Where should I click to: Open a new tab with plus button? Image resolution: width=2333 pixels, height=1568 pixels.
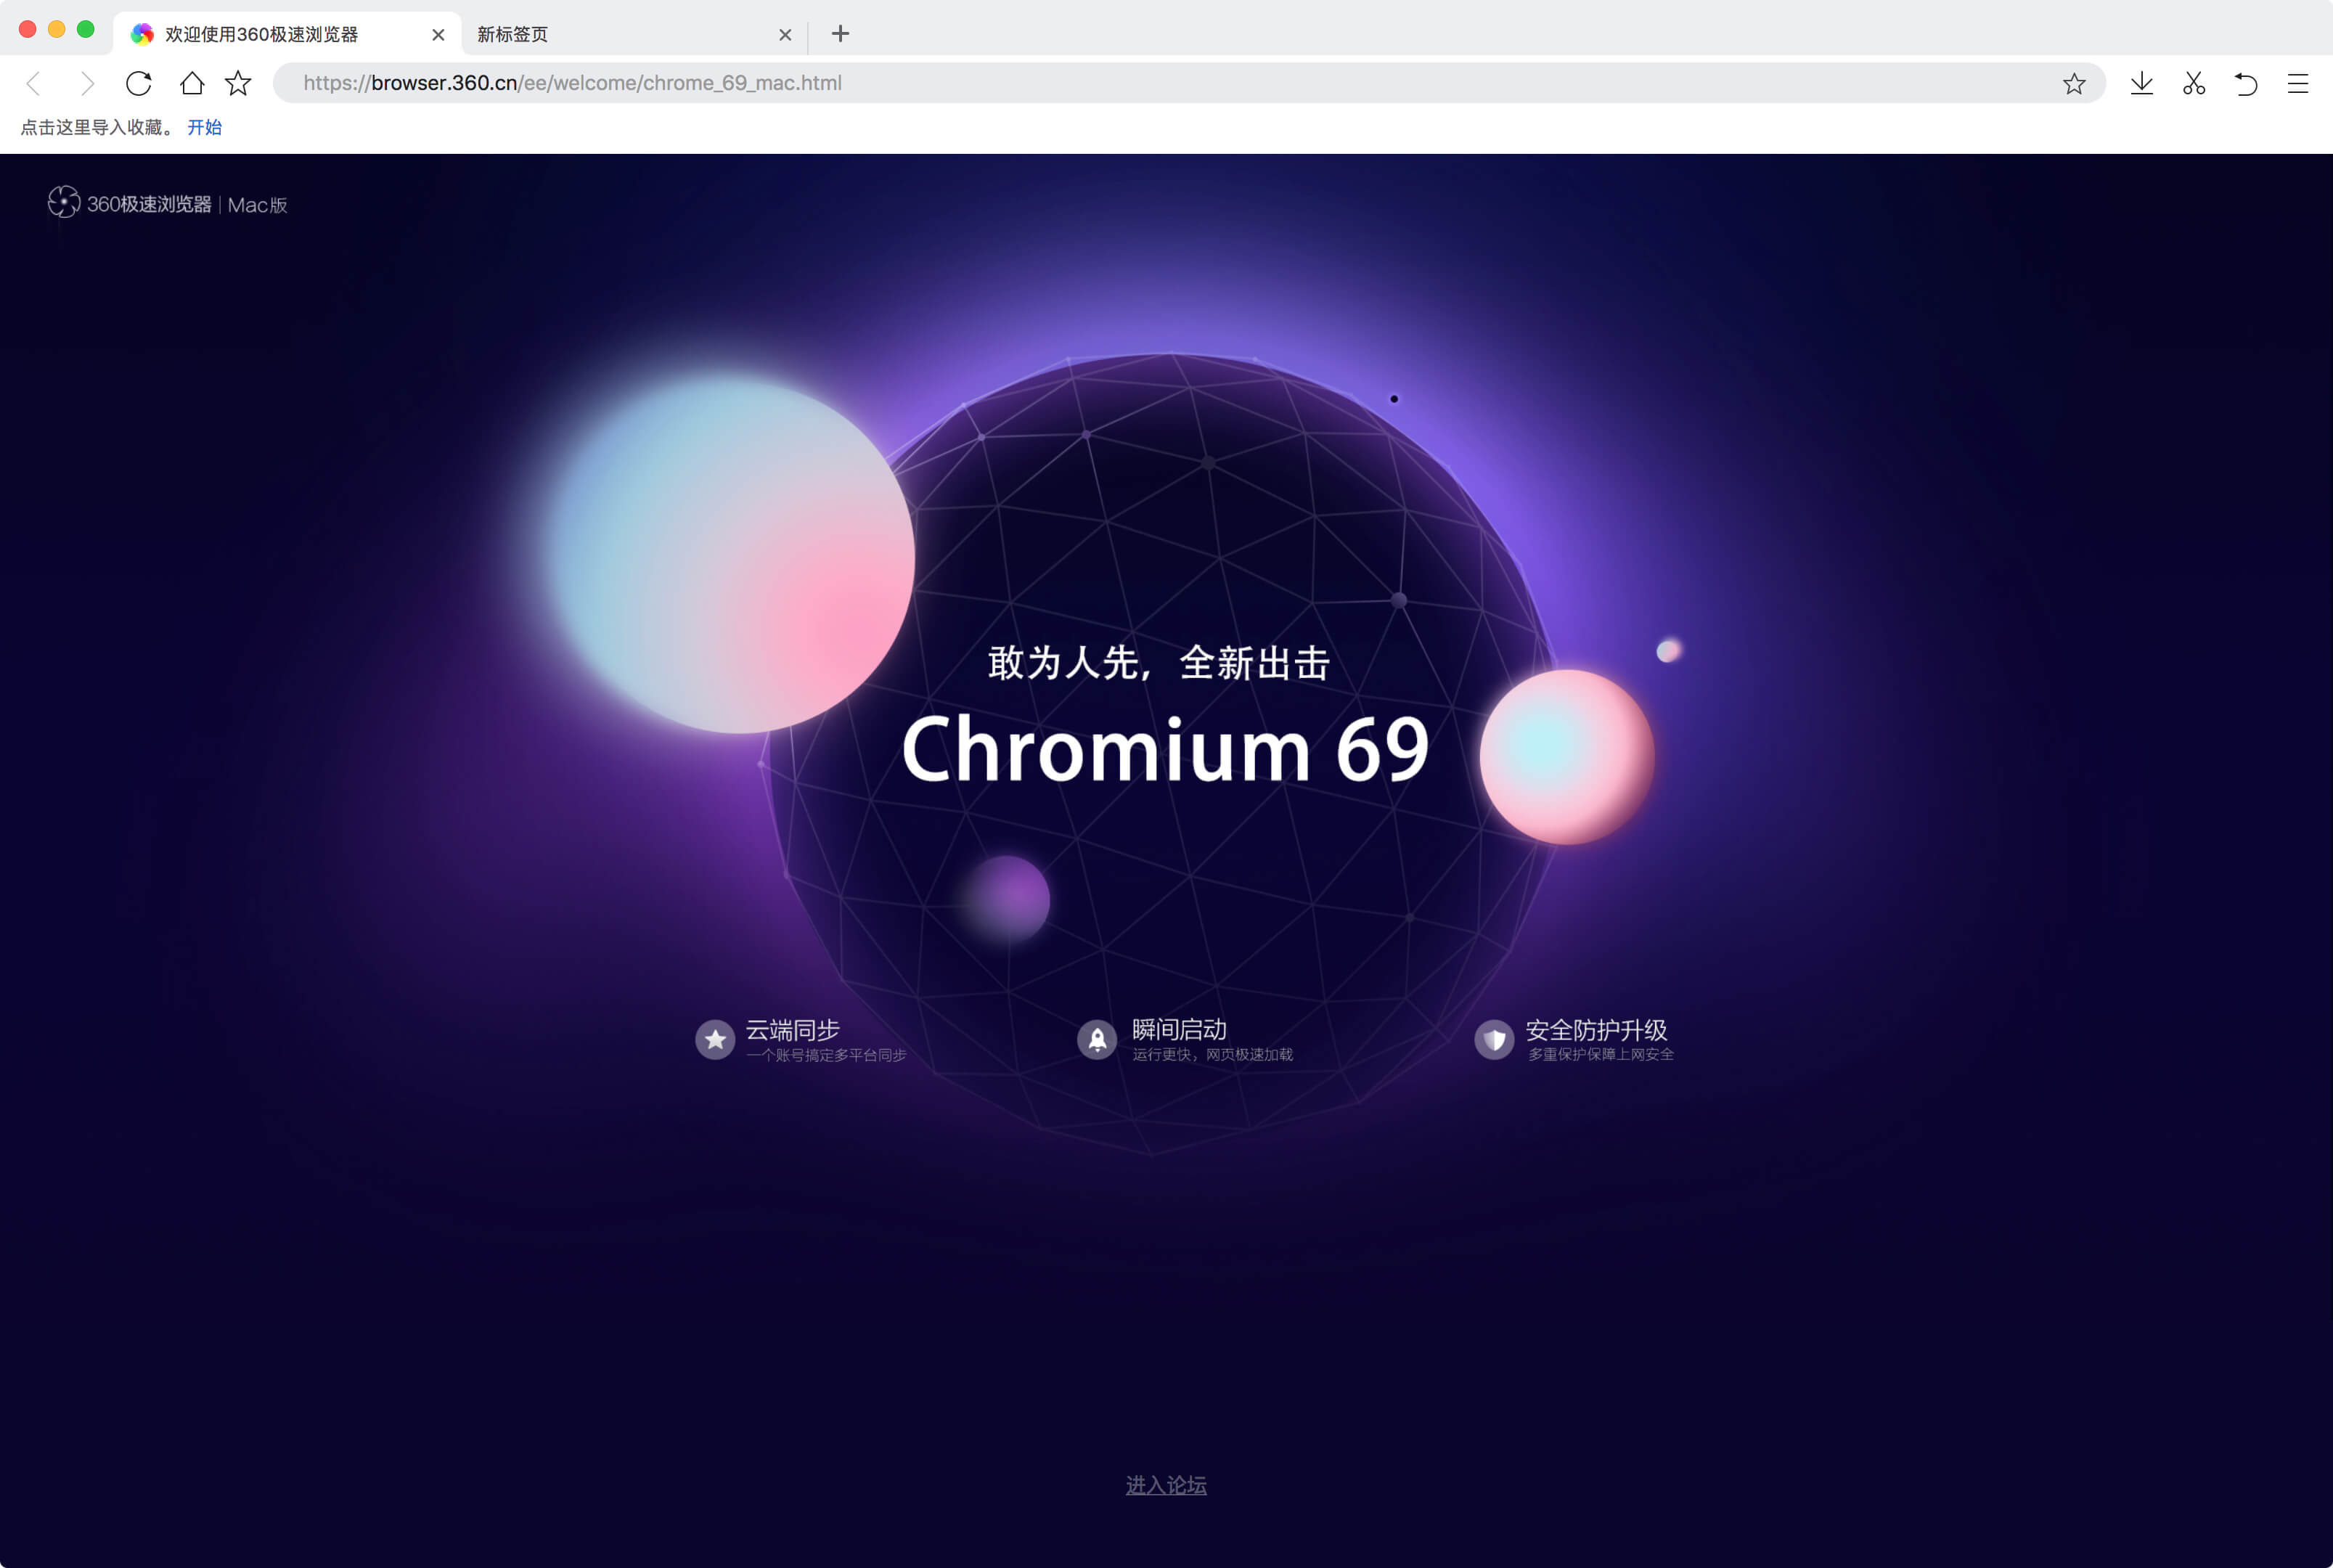click(x=840, y=34)
